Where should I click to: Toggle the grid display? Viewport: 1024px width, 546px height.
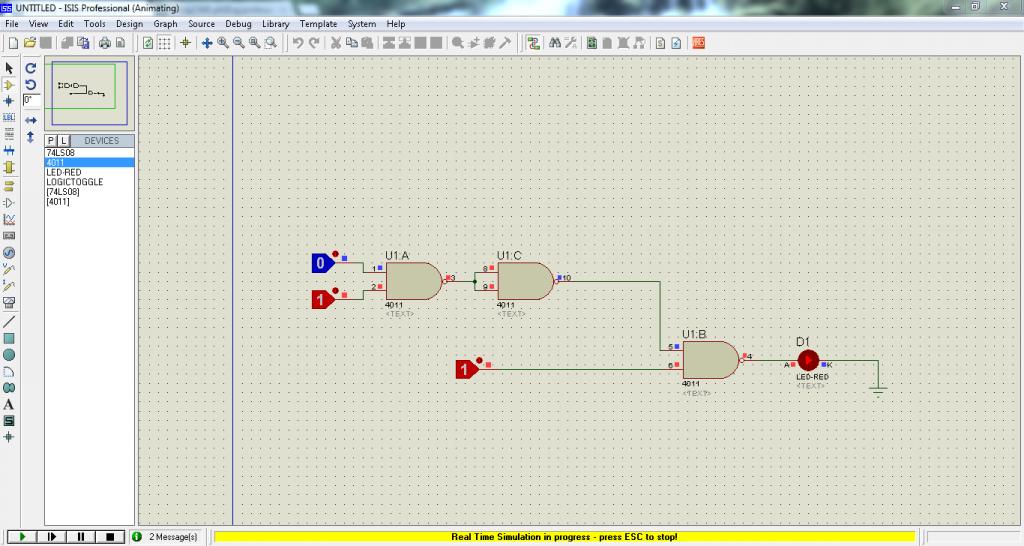coord(165,43)
